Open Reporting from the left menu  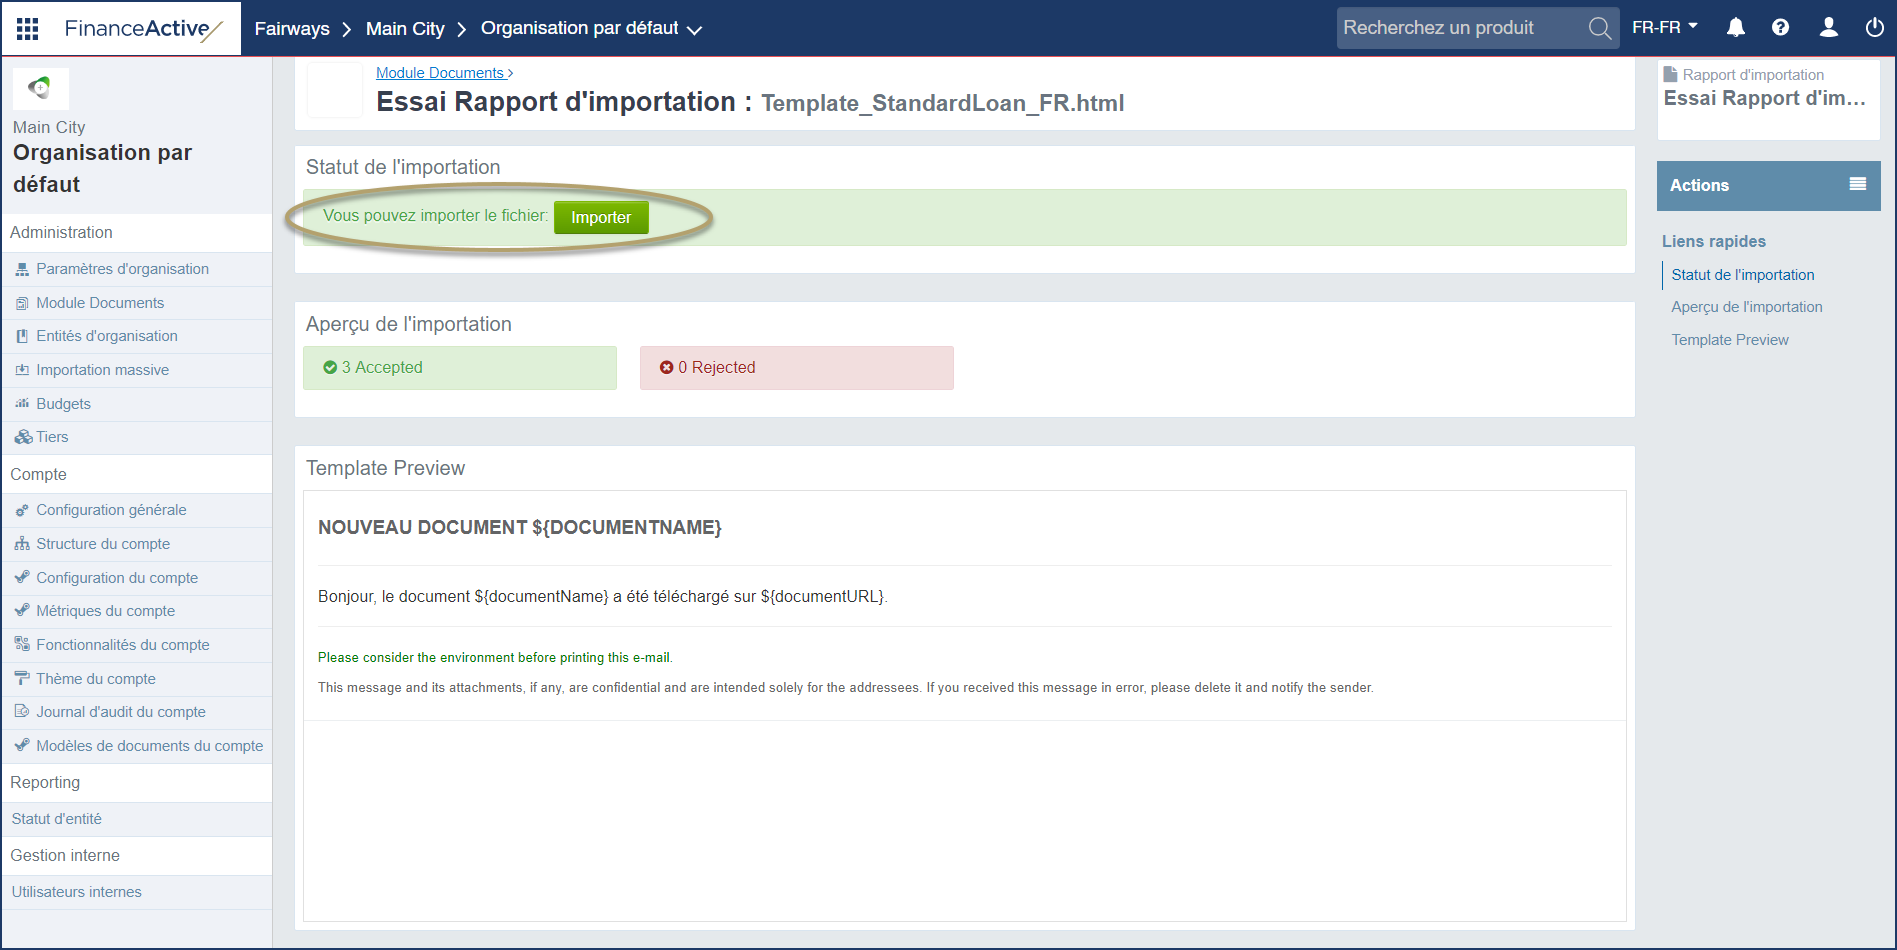[45, 782]
